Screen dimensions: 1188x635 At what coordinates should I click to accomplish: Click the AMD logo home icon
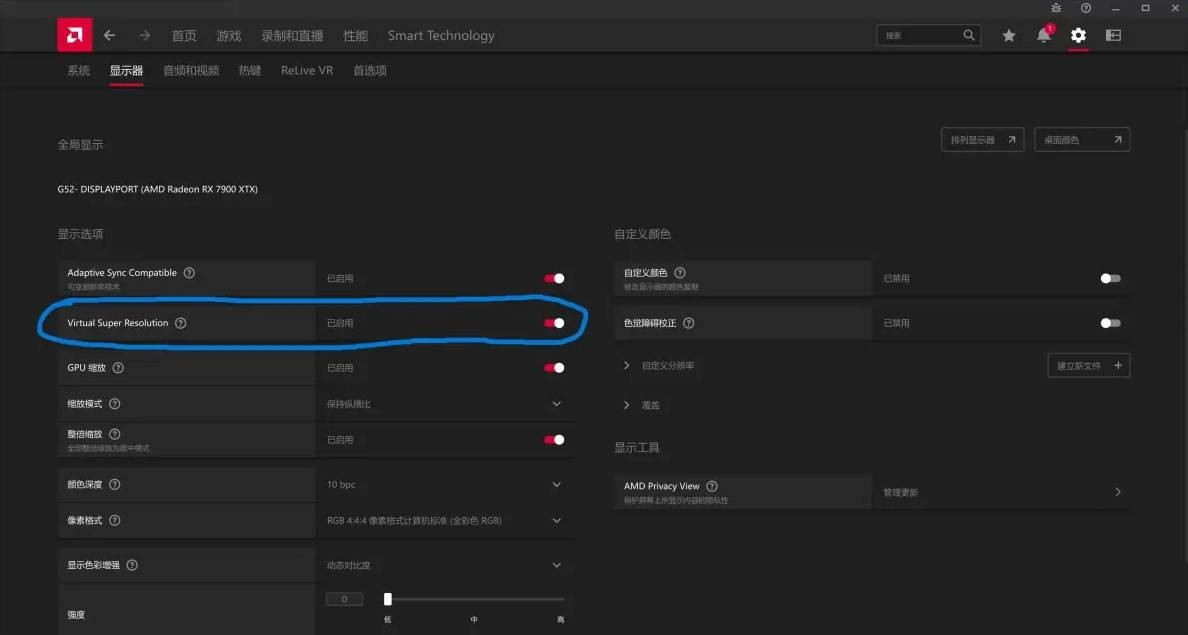tap(74, 35)
